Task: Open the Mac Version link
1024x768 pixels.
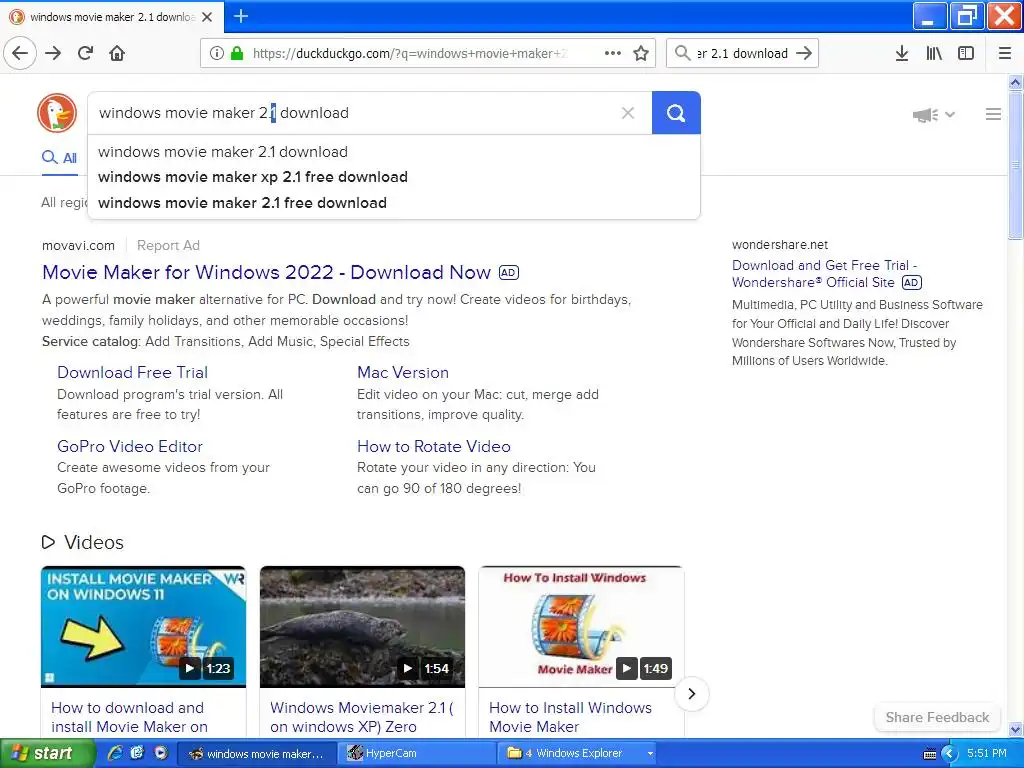Action: click(403, 372)
